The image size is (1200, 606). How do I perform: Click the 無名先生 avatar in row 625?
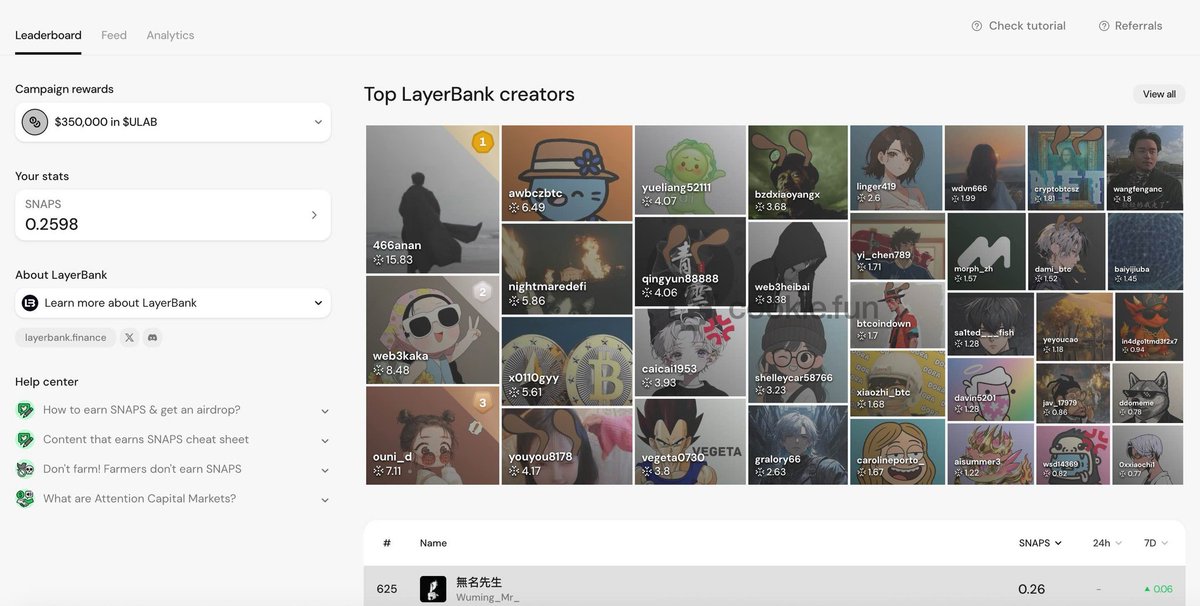point(433,589)
